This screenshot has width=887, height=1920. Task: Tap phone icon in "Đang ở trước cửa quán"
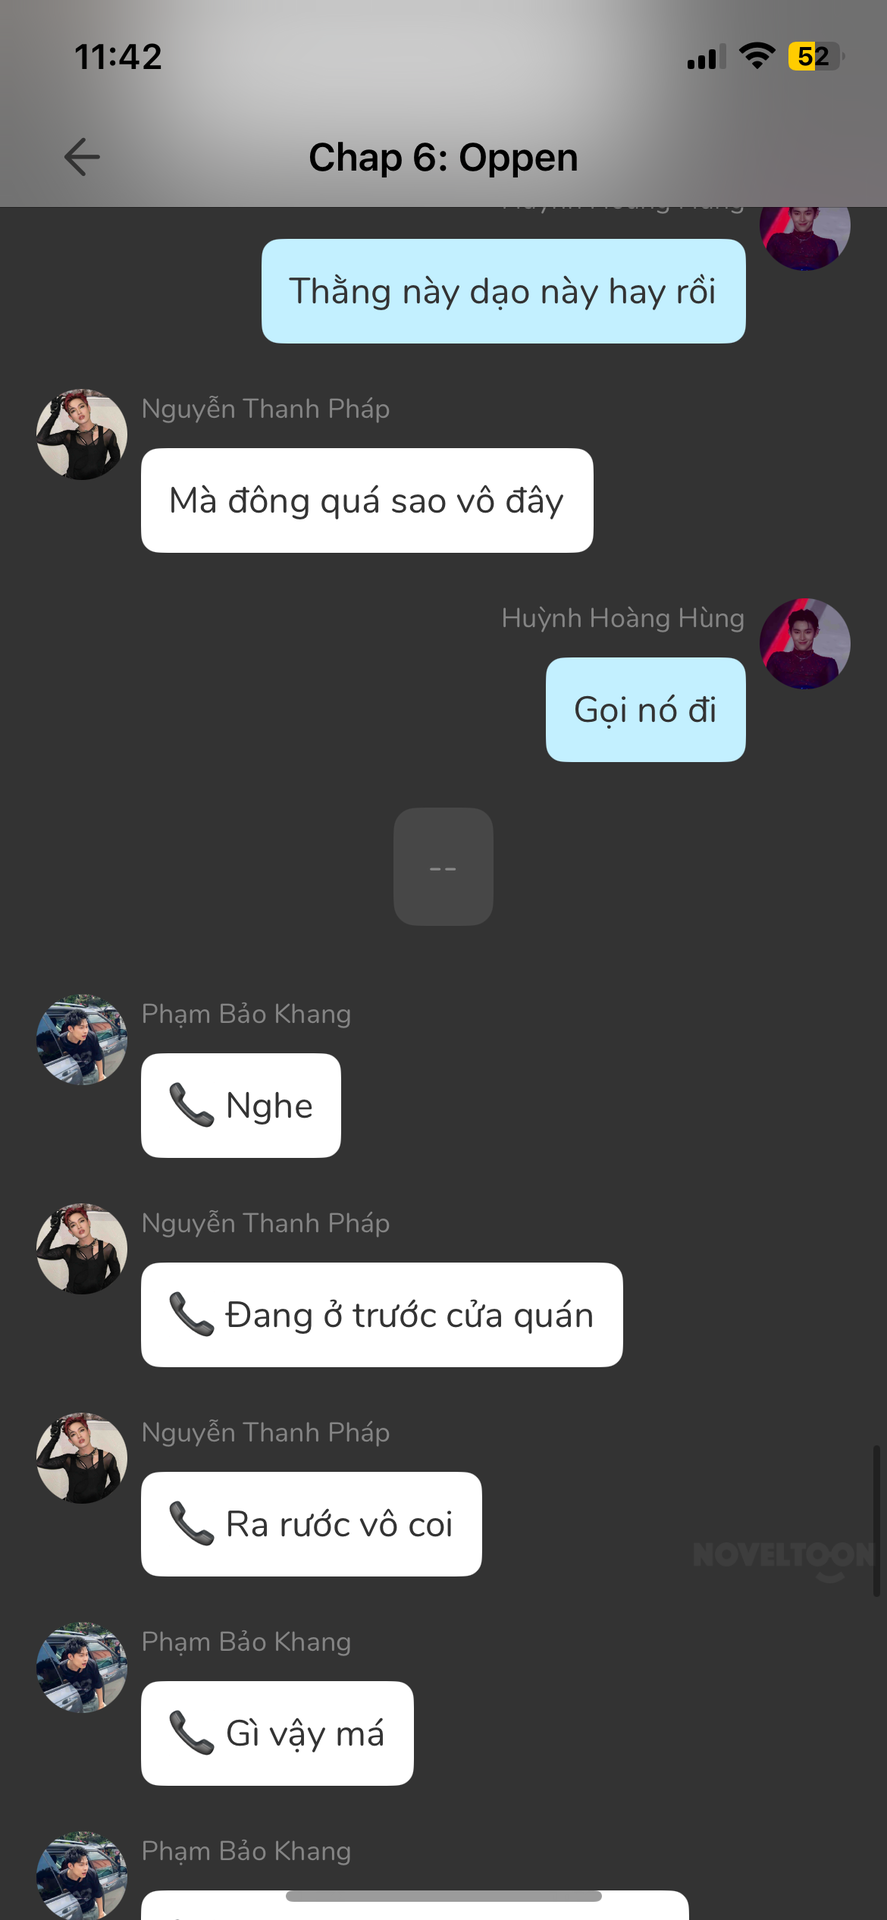tap(191, 1314)
